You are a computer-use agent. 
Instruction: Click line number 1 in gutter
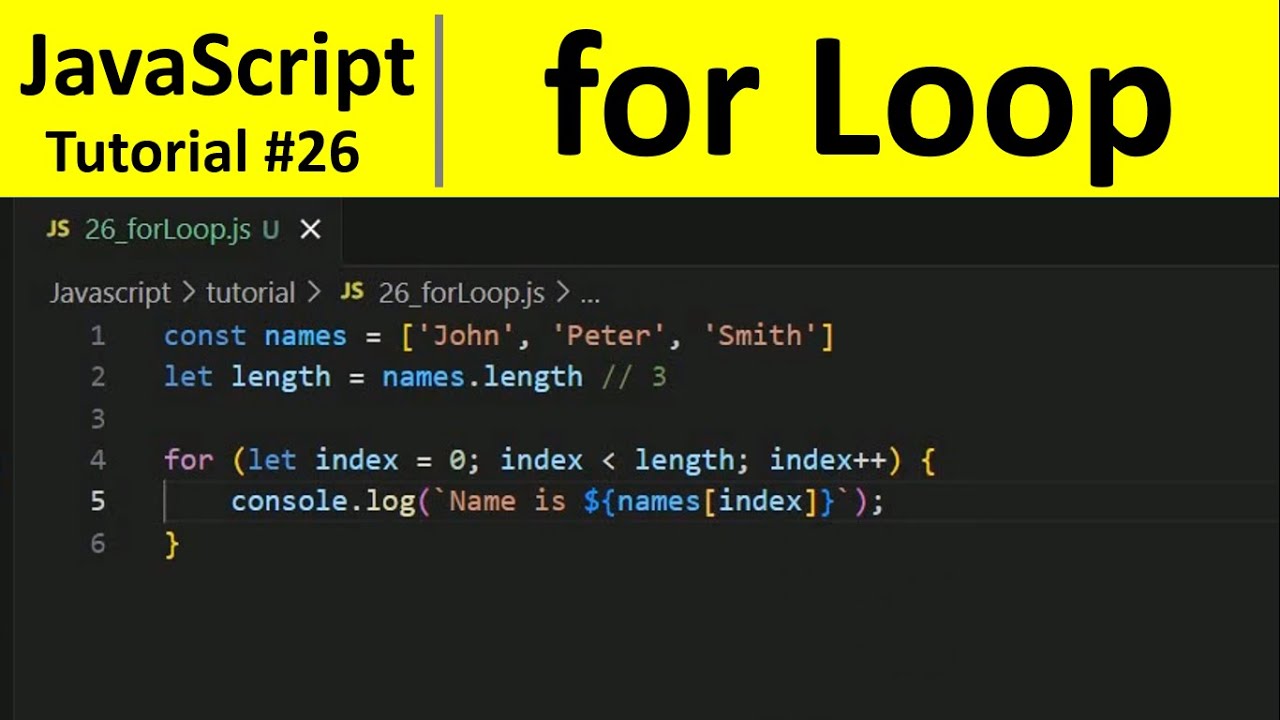click(98, 336)
